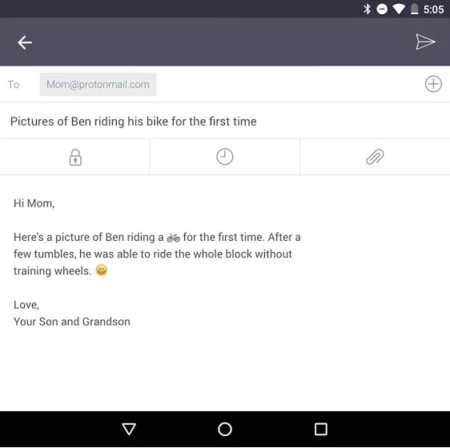Open password encryption padlock option
The width and height of the screenshot is (450, 448).
coord(75,157)
